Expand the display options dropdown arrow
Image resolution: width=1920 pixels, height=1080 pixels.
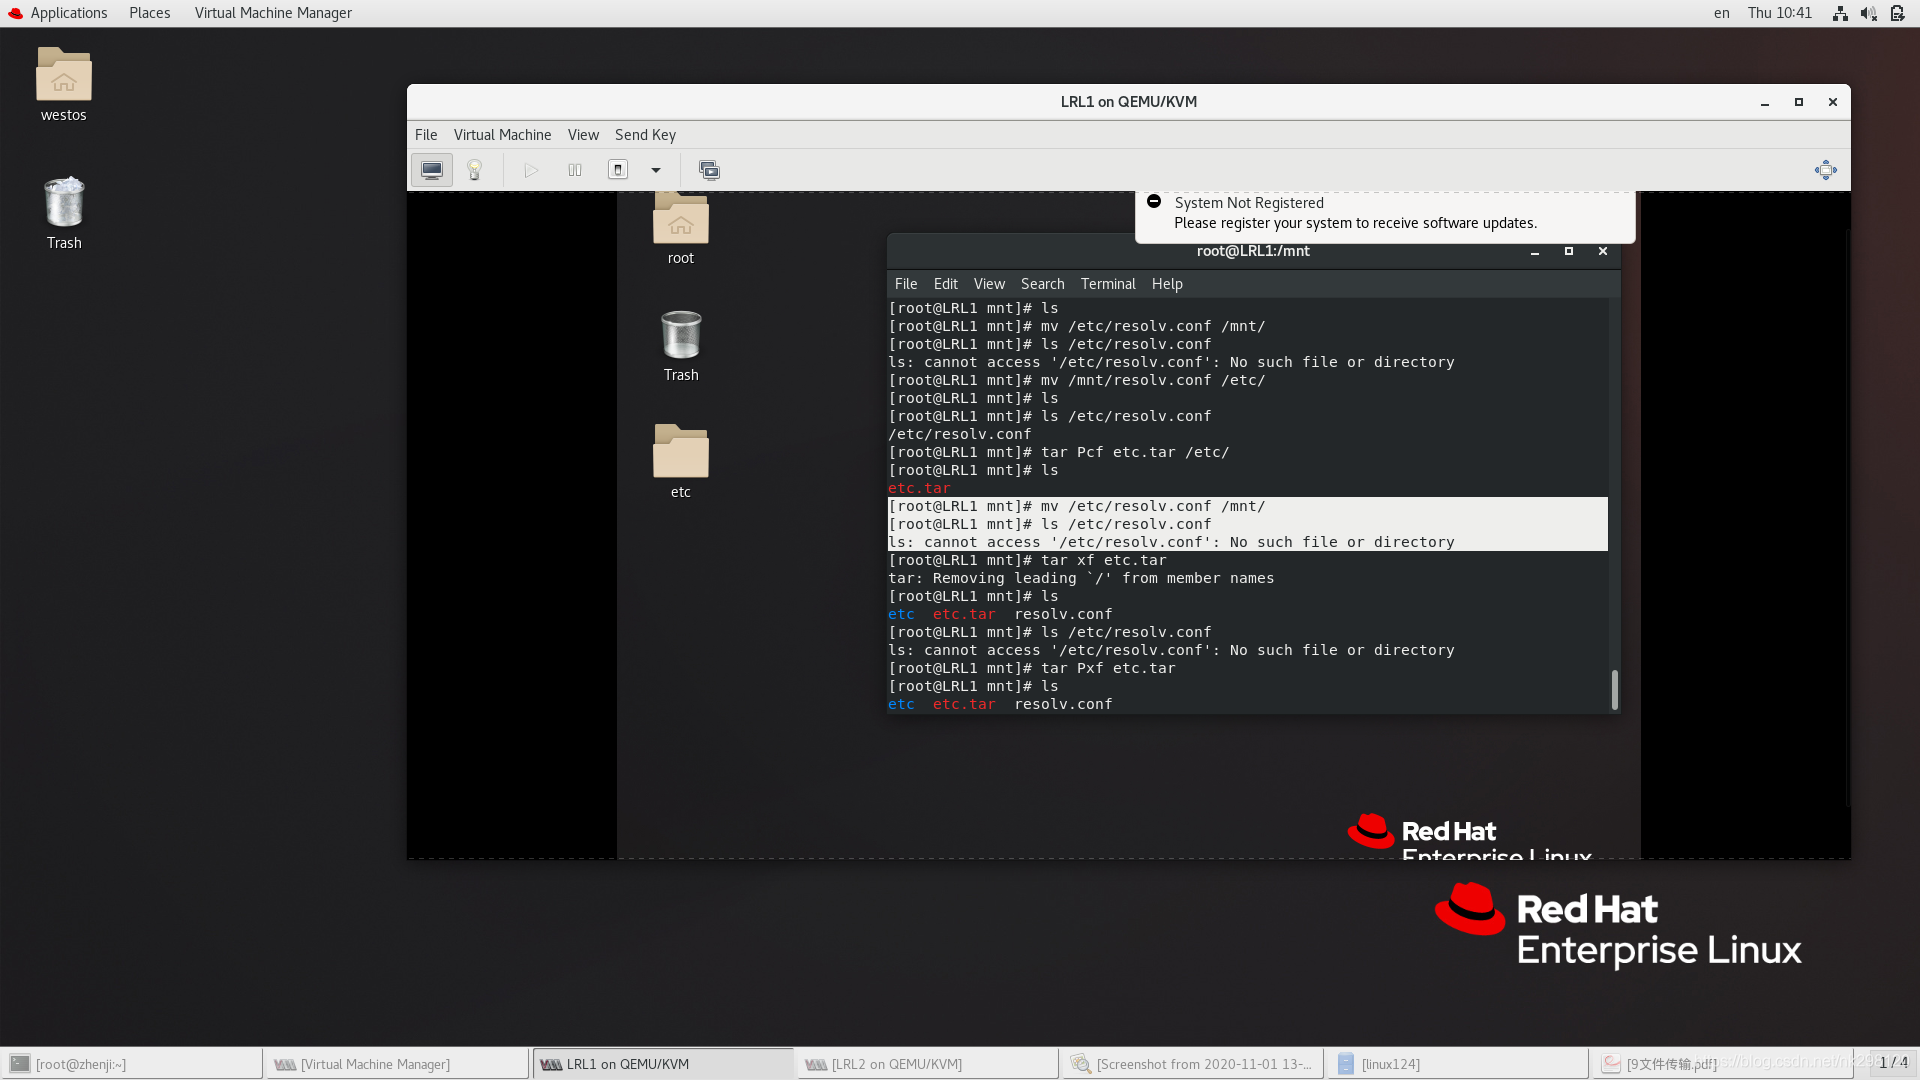click(655, 169)
